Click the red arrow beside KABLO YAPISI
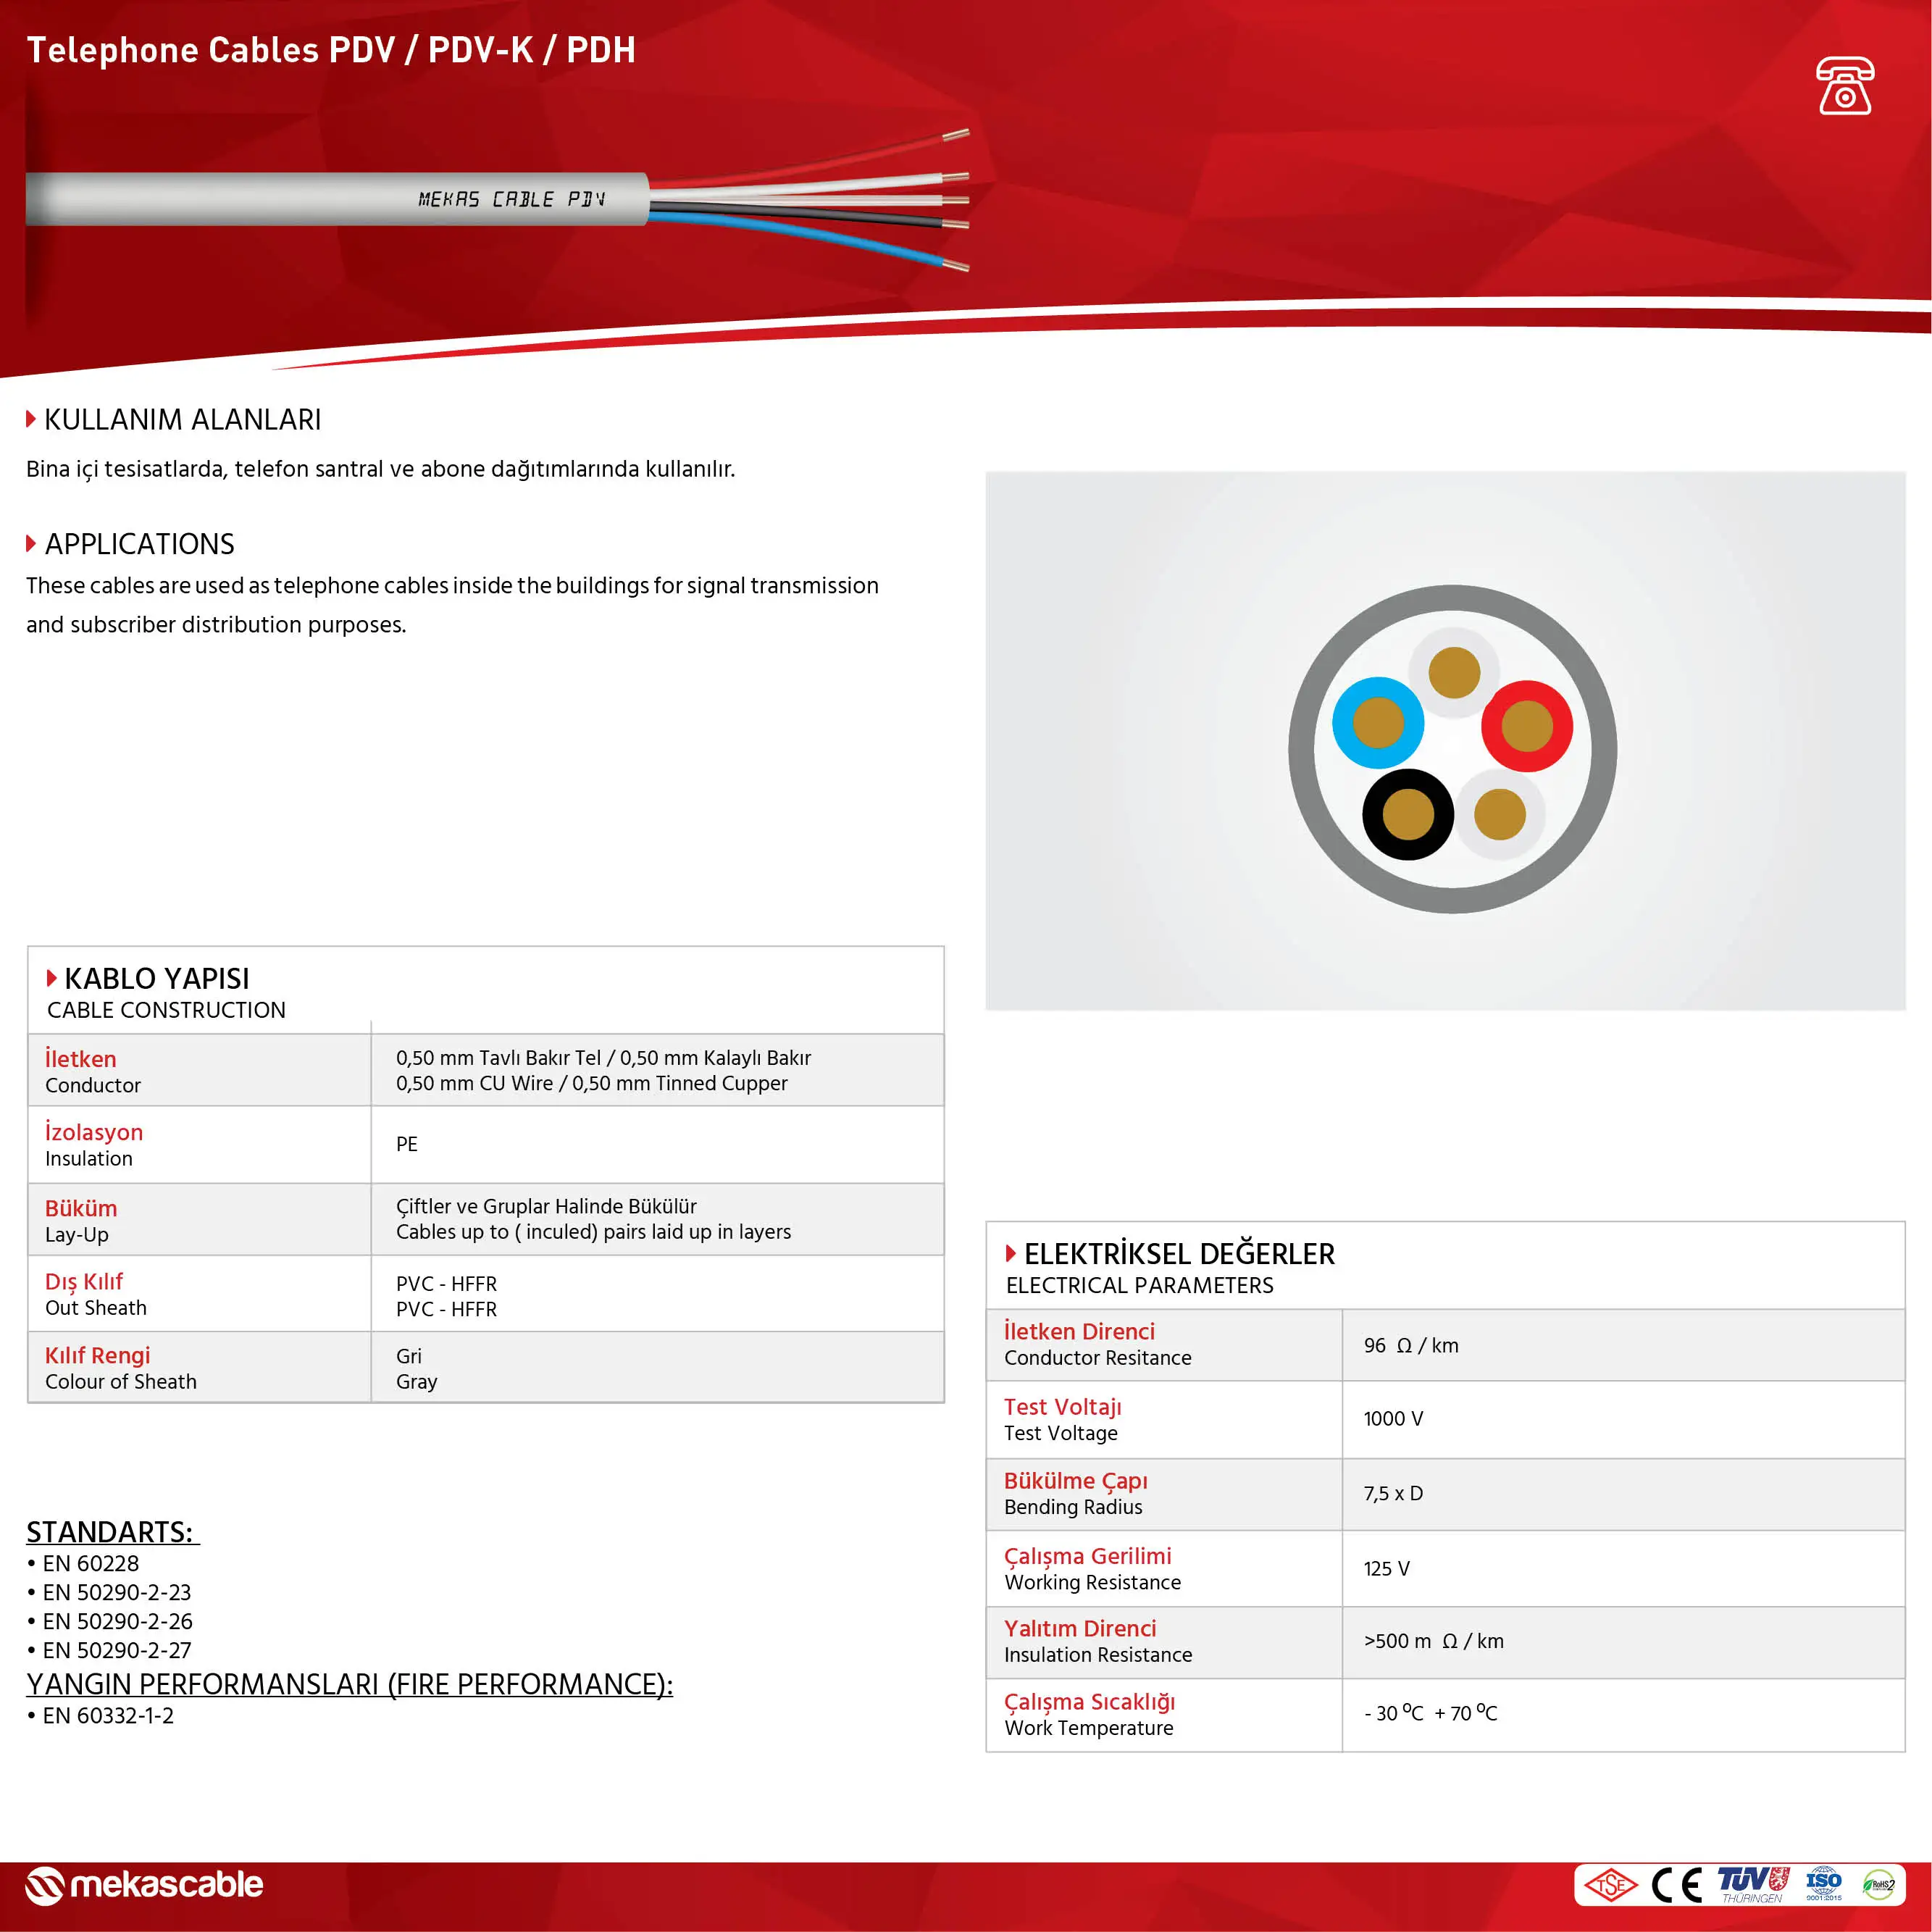The height and width of the screenshot is (1932, 1932). pos(52,978)
